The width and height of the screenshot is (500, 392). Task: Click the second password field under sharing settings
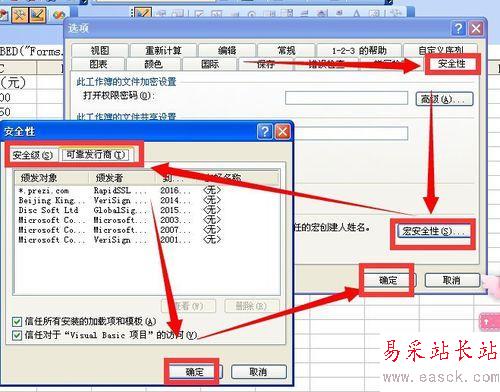tap(351, 133)
